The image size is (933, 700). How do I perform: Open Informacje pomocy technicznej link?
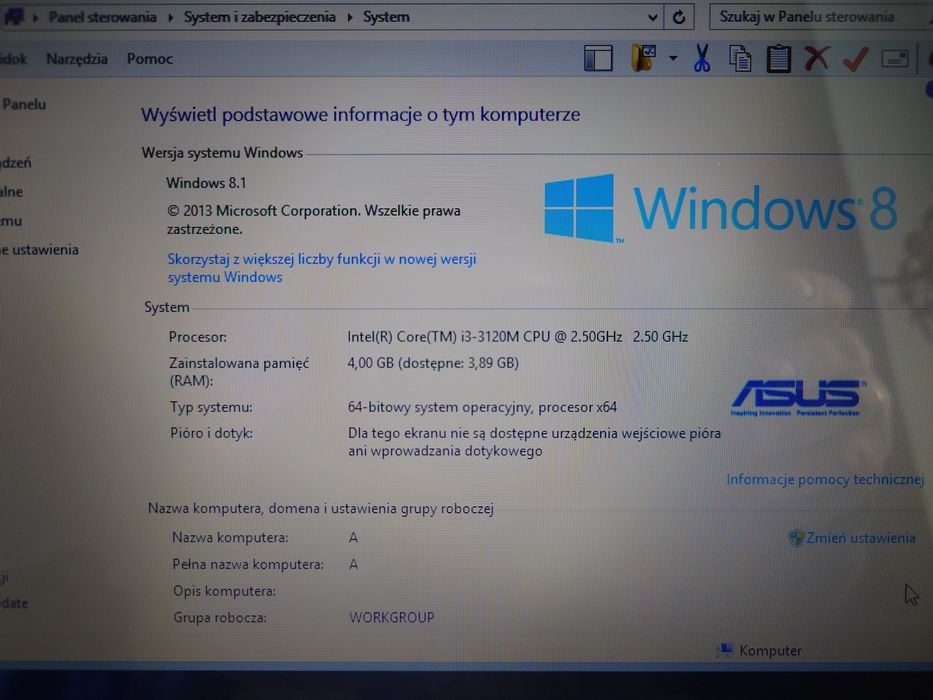[x=825, y=479]
